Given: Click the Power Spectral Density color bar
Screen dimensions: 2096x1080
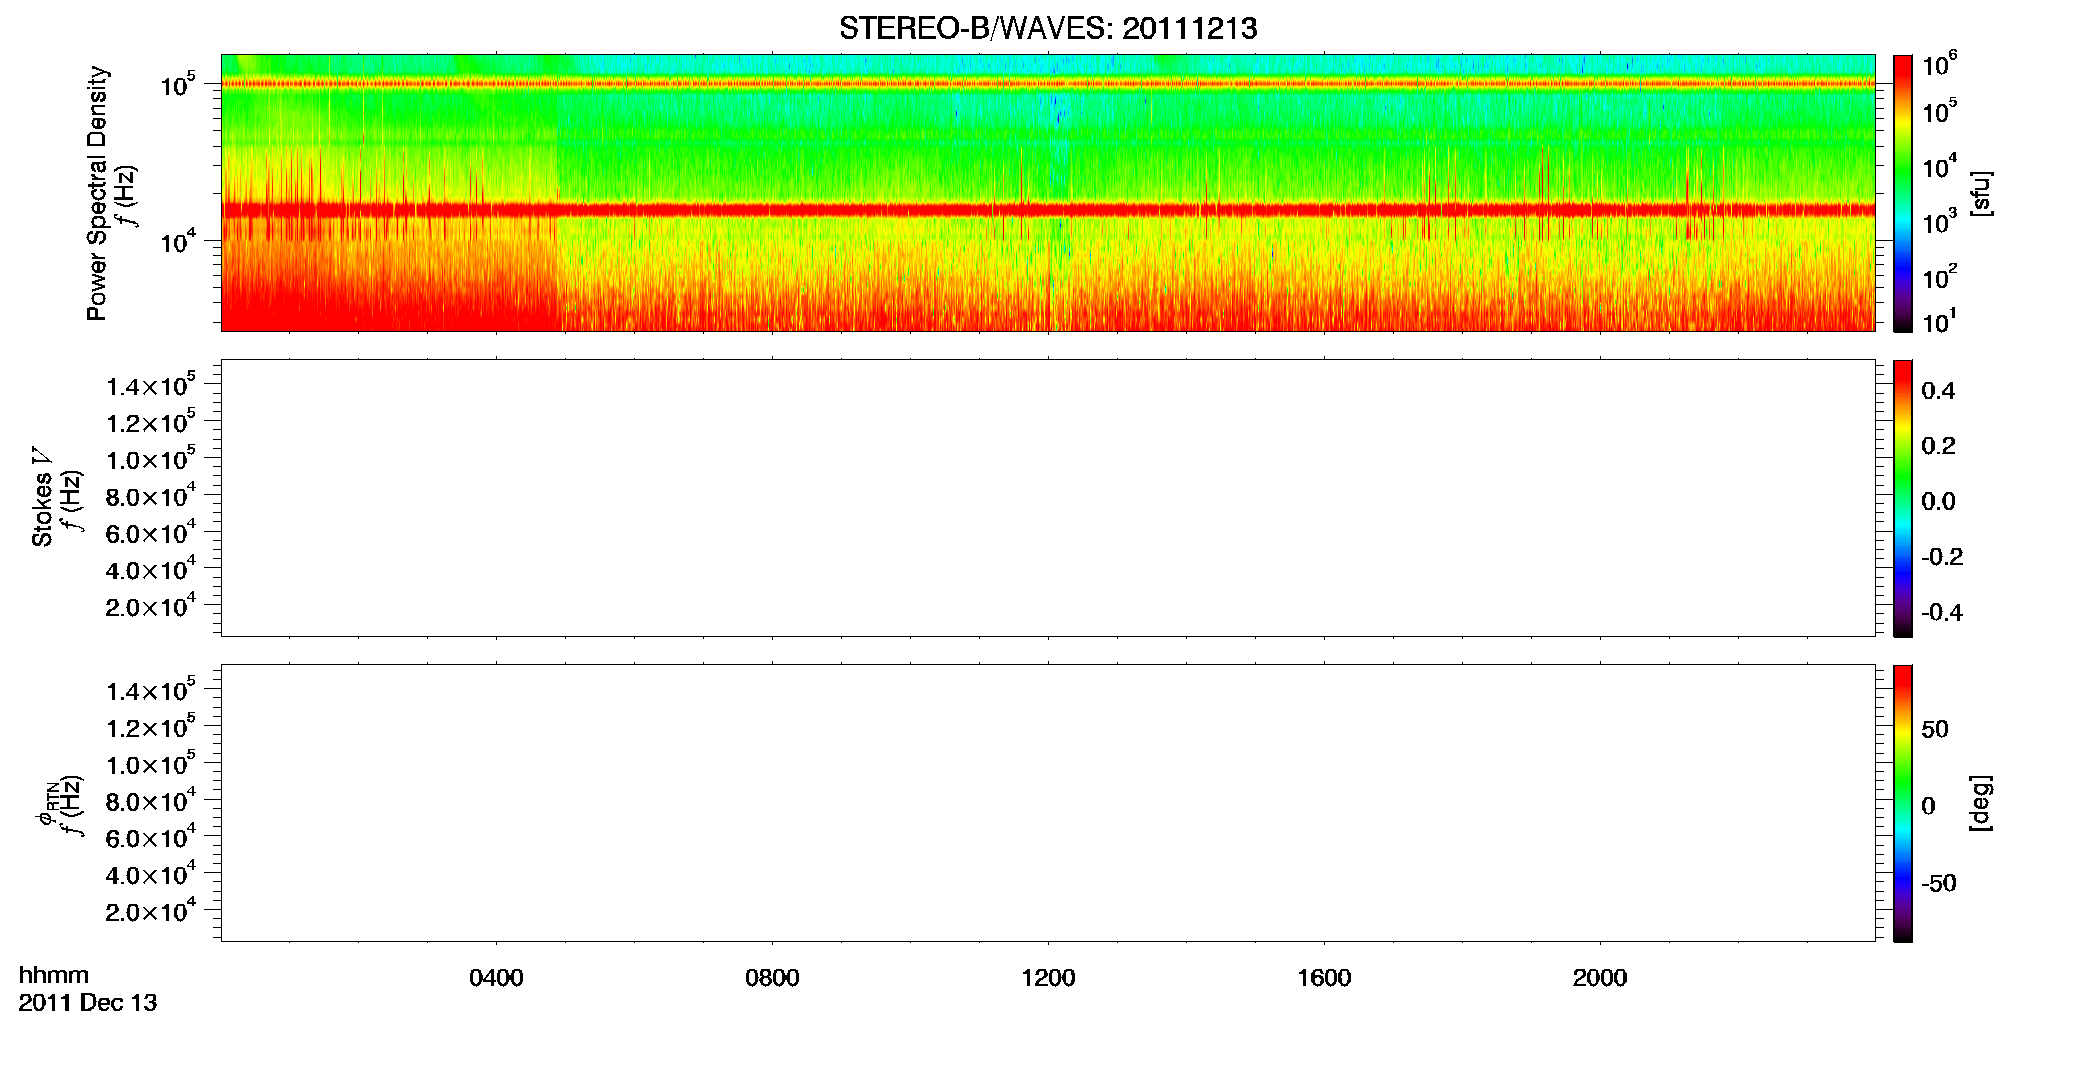Looking at the screenshot, I should tap(1903, 193).
